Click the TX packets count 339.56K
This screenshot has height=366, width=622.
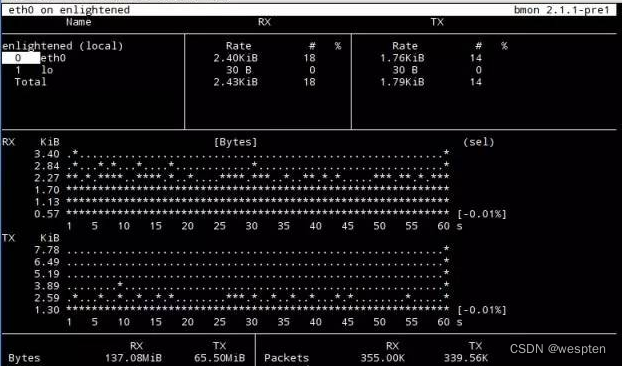pyautogui.click(x=466, y=358)
